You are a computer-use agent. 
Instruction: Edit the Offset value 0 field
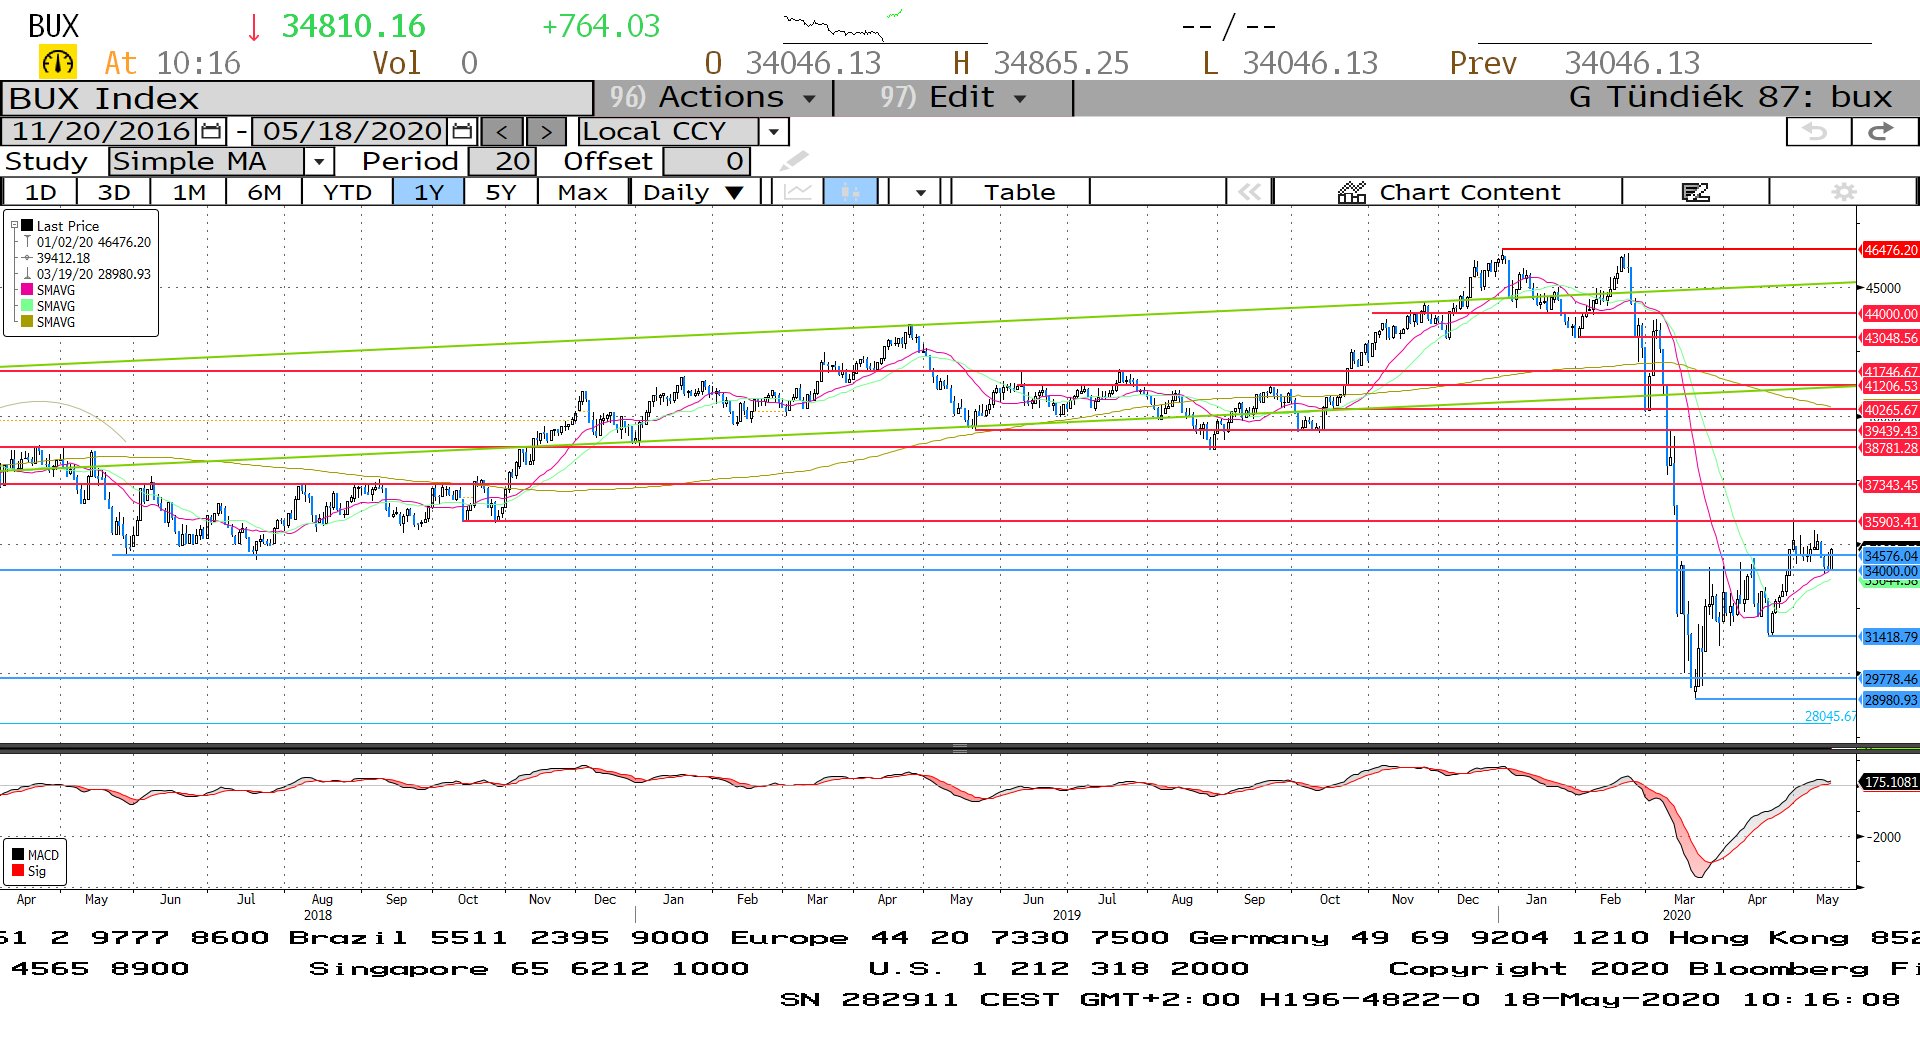click(706, 162)
